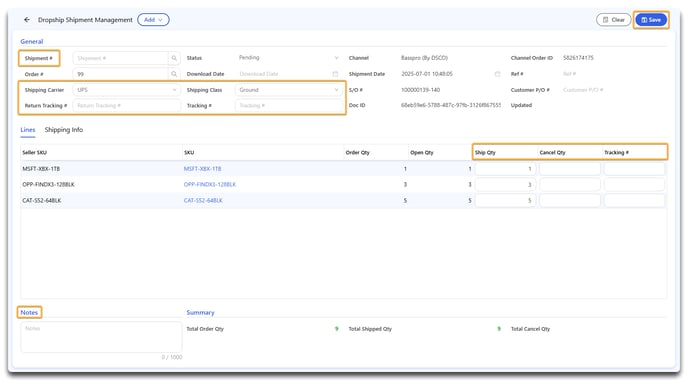Click the Notes text area
This screenshot has height=380, width=688.
click(x=101, y=337)
